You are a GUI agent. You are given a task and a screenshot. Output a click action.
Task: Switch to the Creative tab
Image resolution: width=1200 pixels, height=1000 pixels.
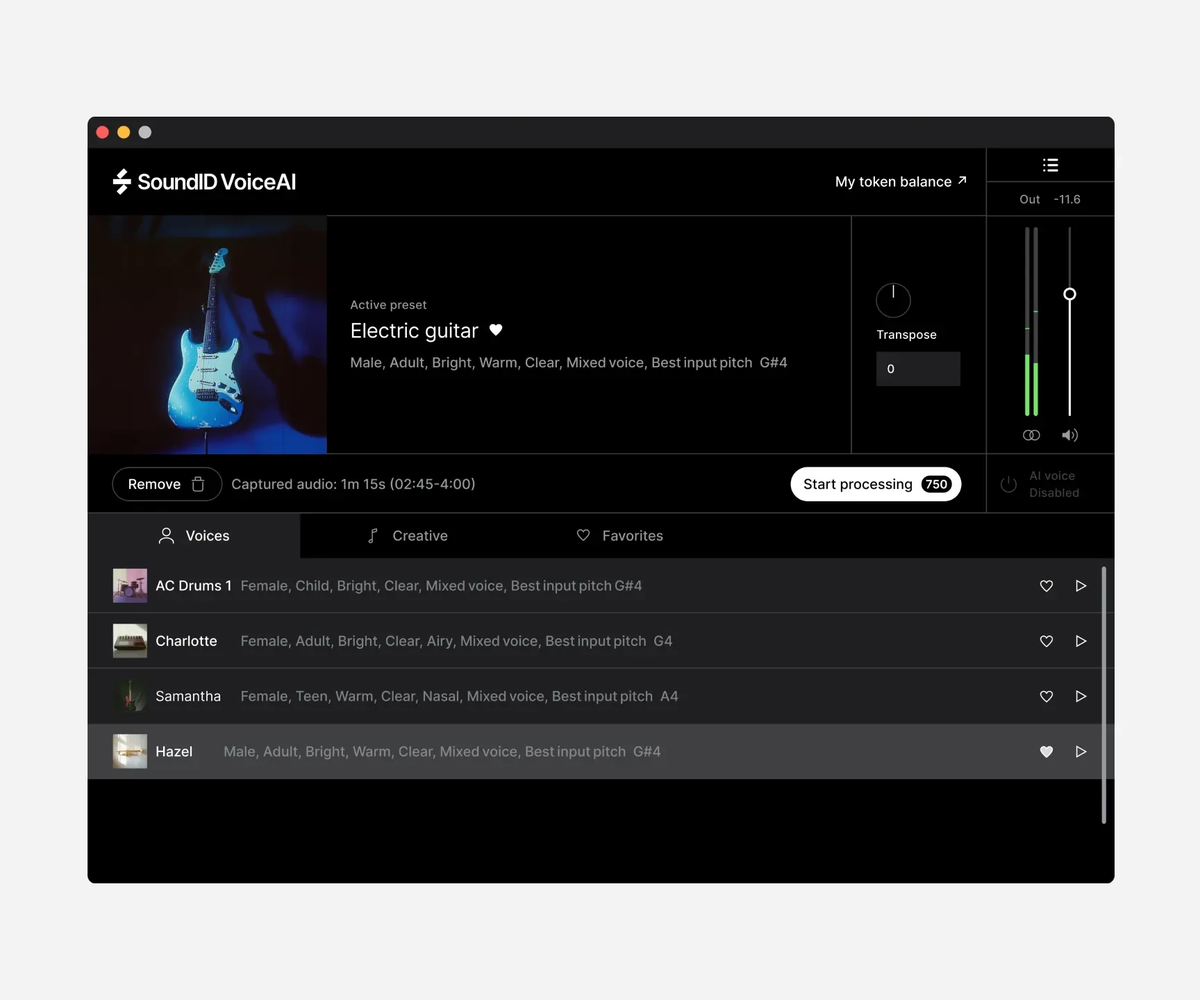tap(407, 536)
